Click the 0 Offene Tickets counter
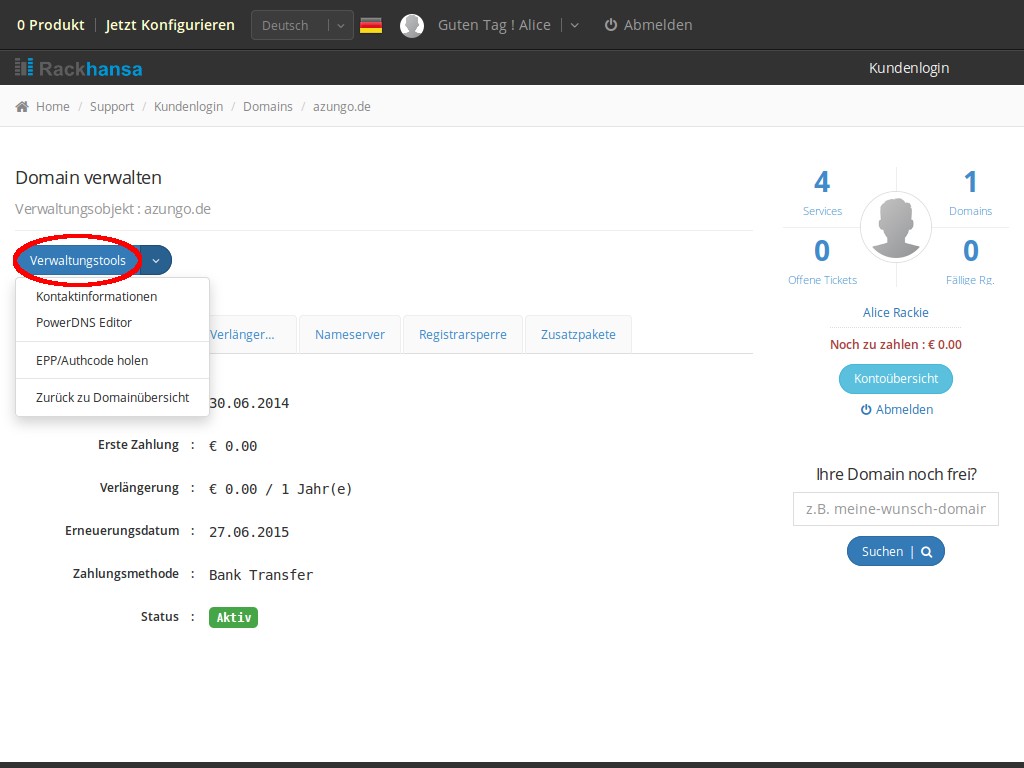 point(822,261)
